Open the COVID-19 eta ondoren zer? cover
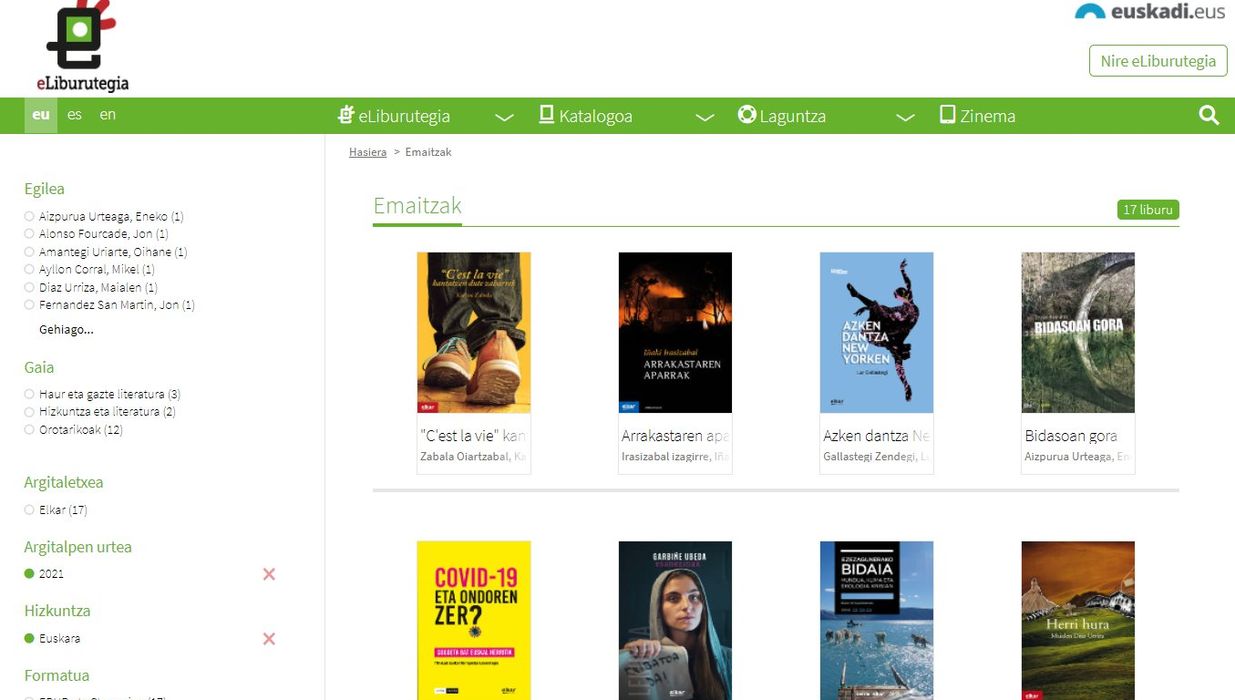This screenshot has width=1235, height=700. coord(474,620)
